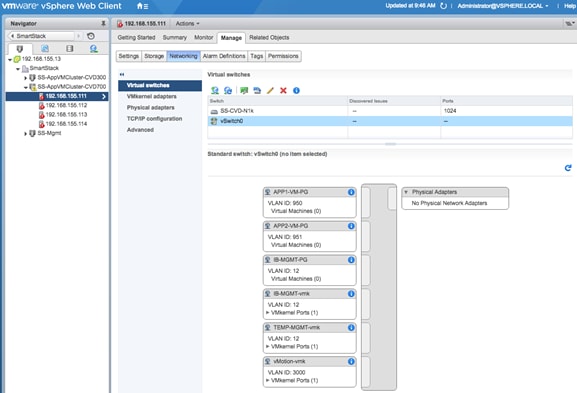Select Advanced in the side menu
This screenshot has height=393, width=577.
(x=140, y=130)
